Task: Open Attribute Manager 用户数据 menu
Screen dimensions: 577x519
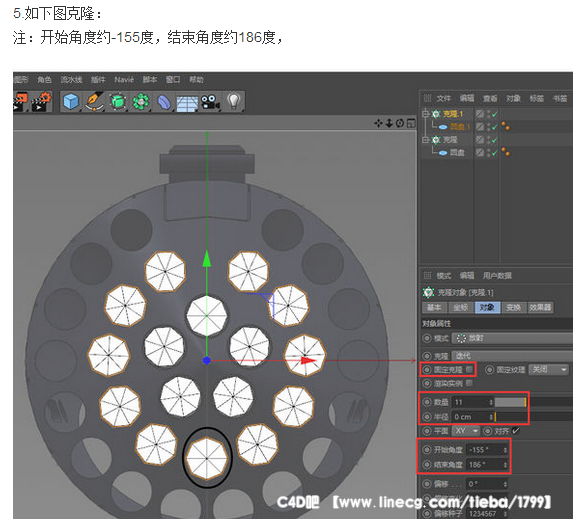Action: [x=497, y=276]
